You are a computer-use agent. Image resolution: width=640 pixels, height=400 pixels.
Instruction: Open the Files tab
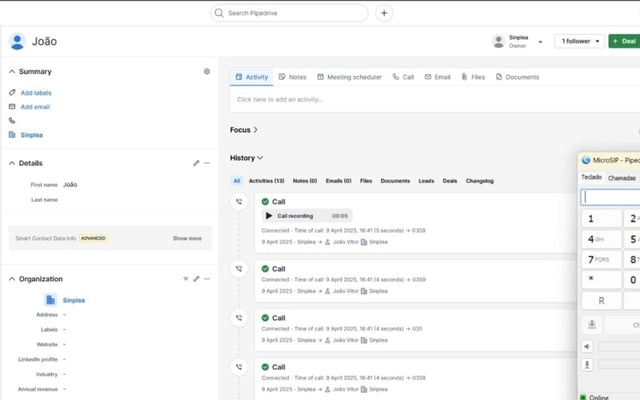coord(473,77)
